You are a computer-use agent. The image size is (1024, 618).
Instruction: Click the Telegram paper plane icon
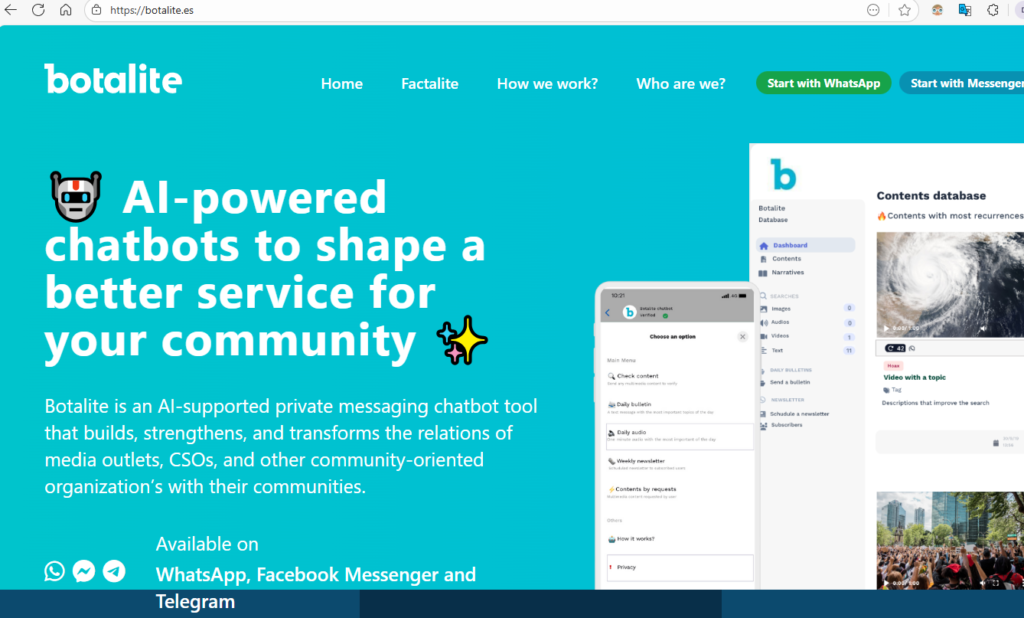pos(115,571)
